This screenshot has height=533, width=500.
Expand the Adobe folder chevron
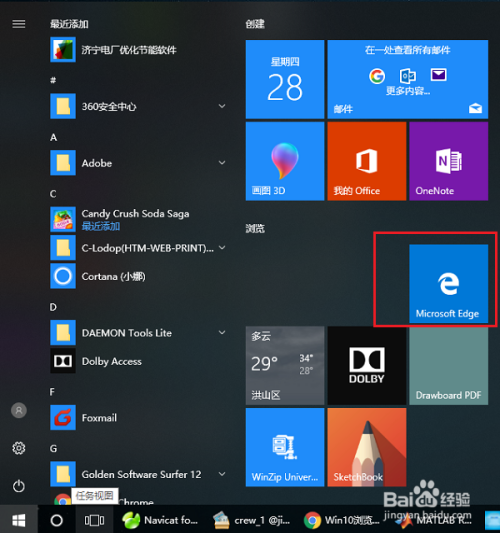pyautogui.click(x=222, y=163)
